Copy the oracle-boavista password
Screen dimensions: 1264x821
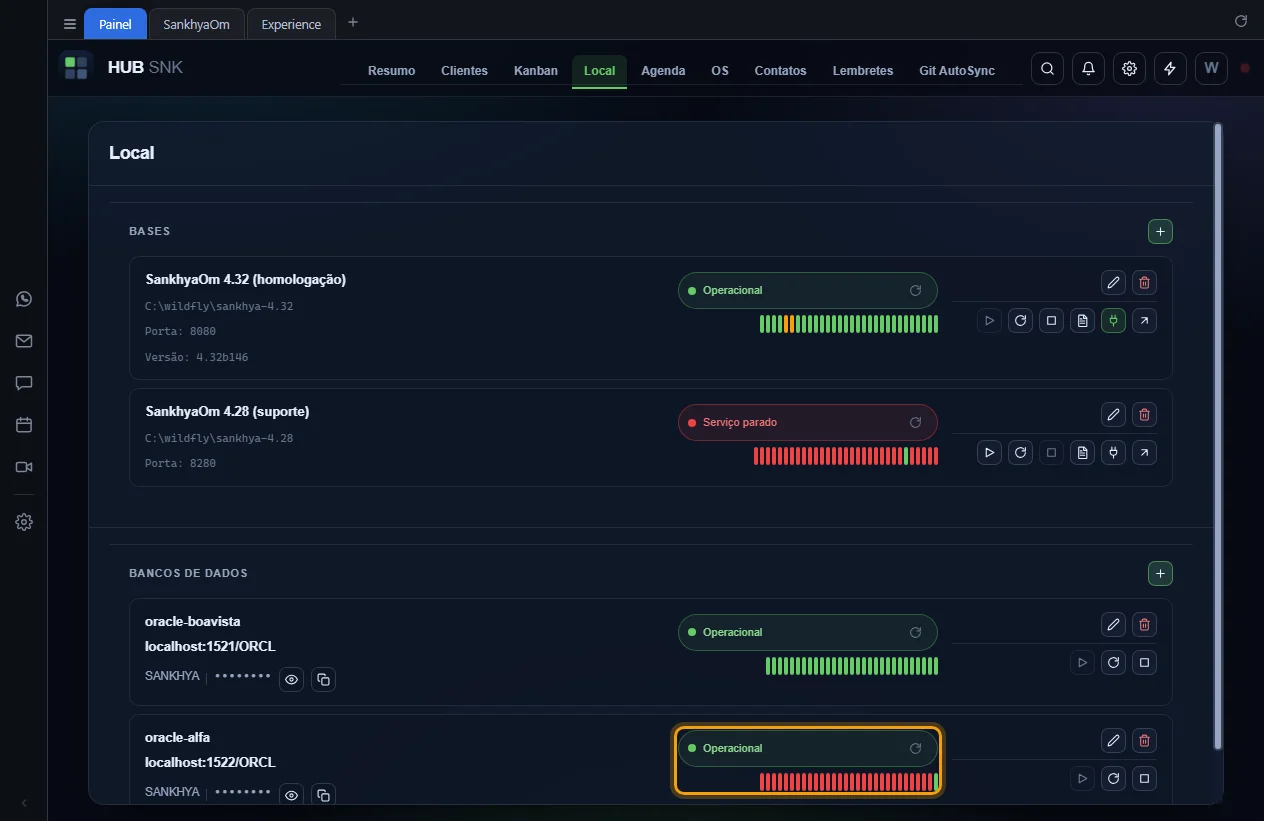coord(323,679)
